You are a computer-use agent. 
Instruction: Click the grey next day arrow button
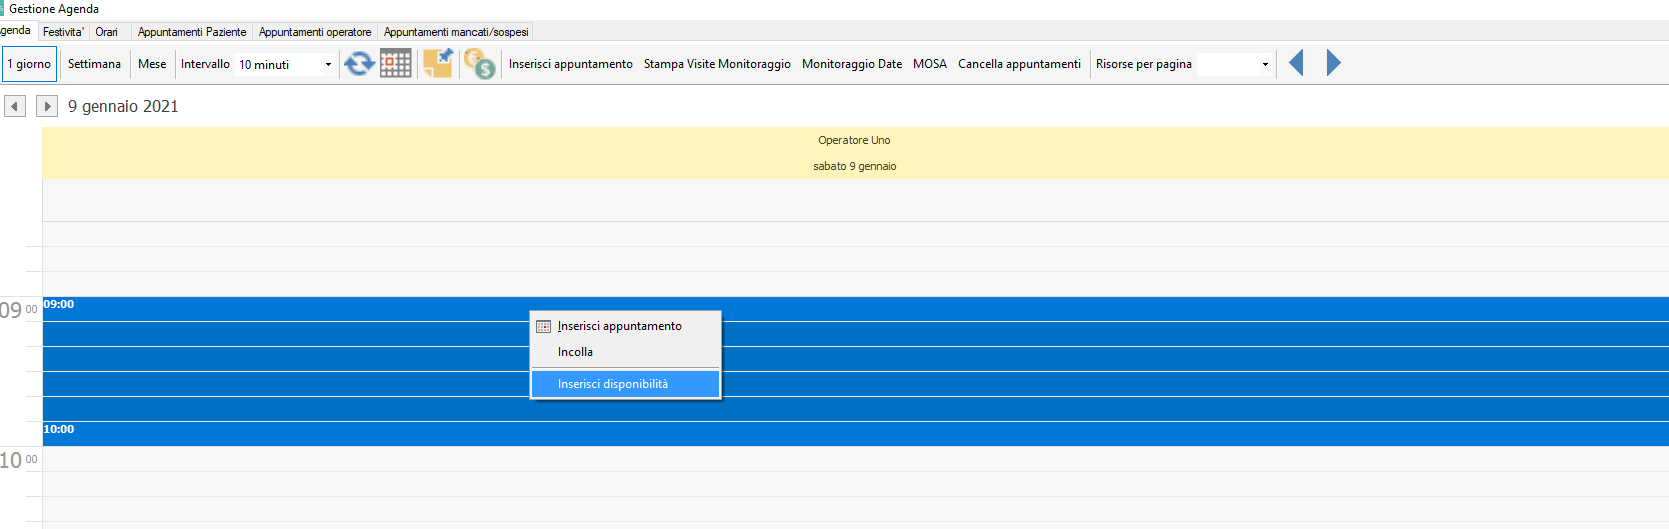(x=47, y=106)
